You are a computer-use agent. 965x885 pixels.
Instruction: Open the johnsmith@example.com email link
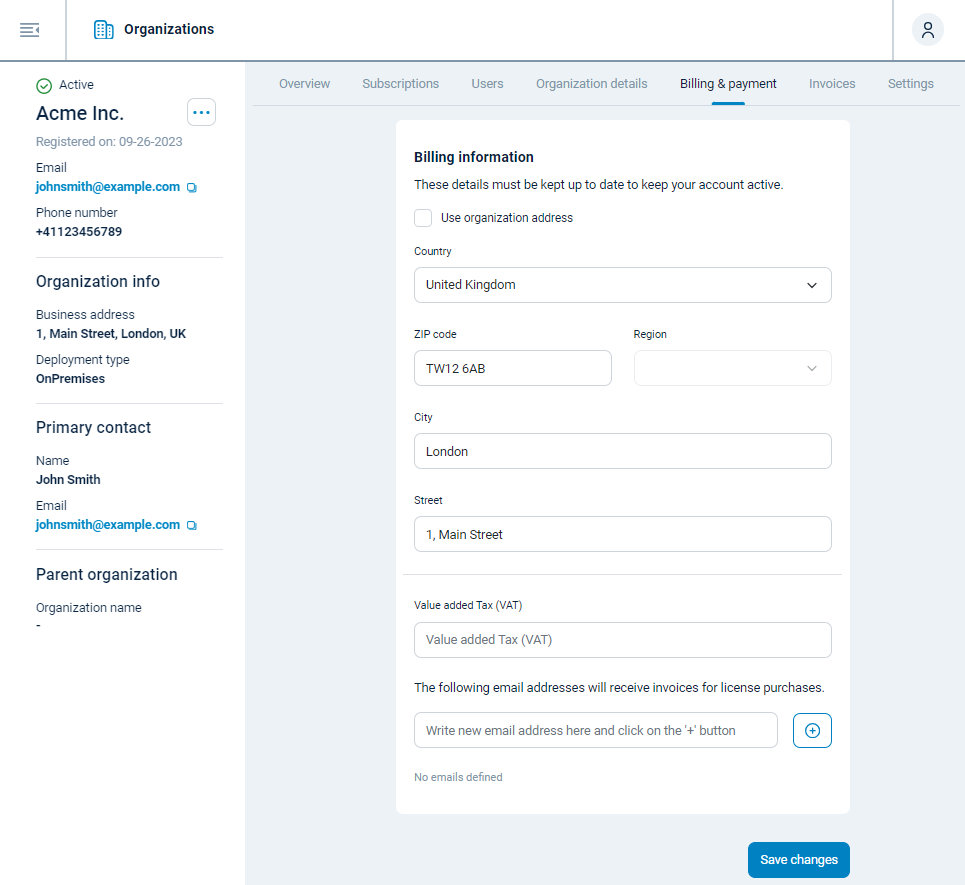click(x=110, y=186)
